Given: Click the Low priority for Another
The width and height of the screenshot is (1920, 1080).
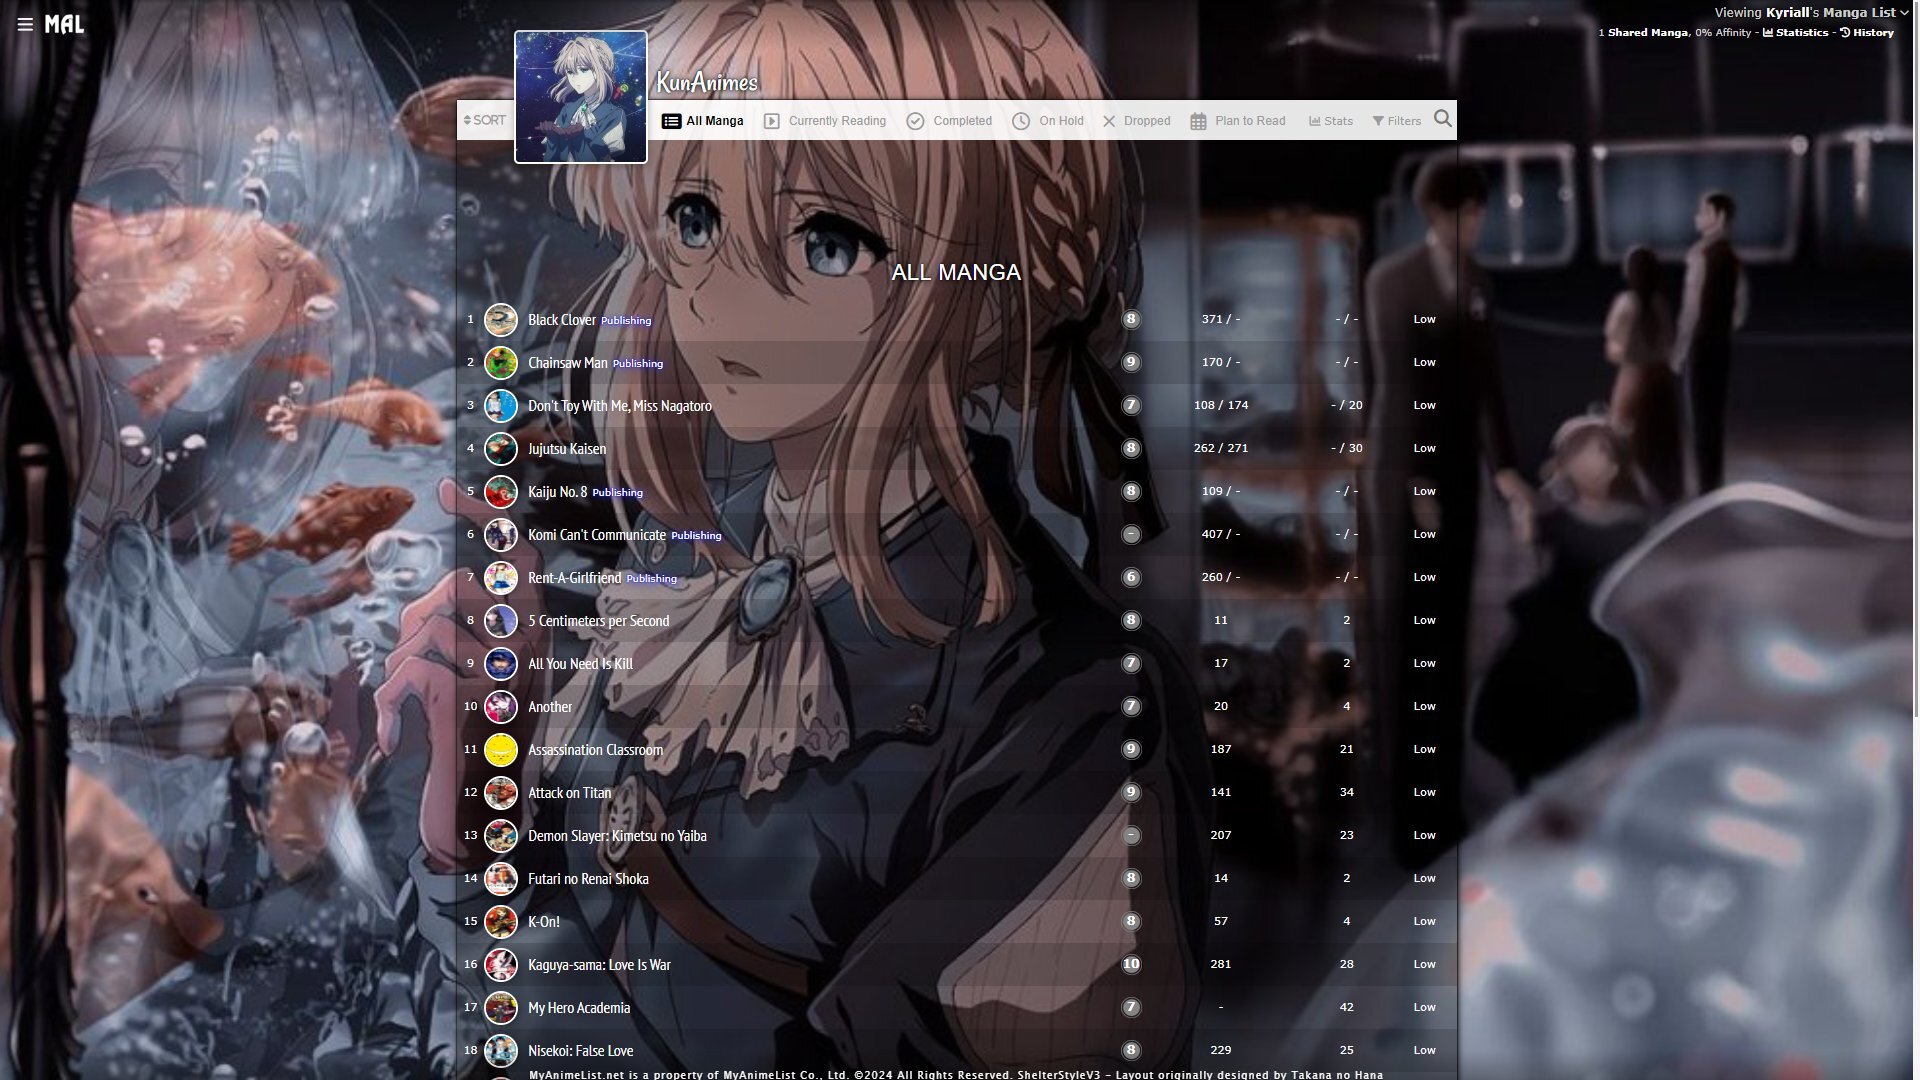Looking at the screenshot, I should (1425, 706).
